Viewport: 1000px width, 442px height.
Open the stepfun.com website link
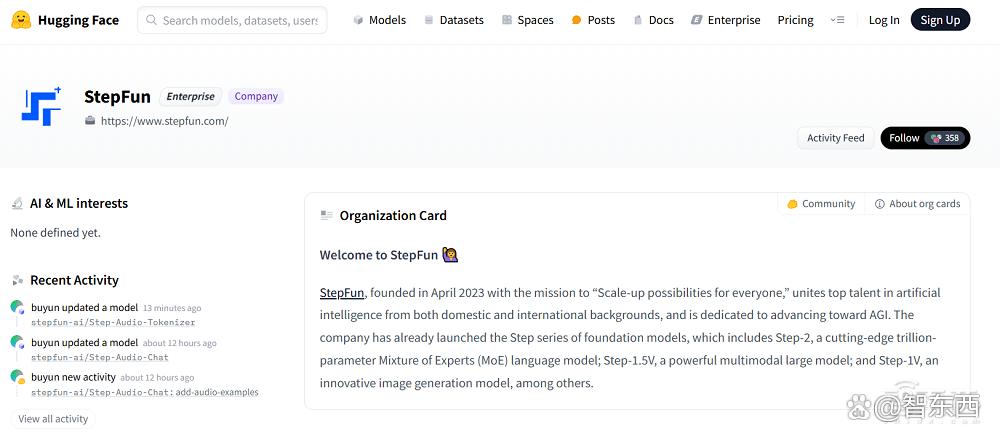165,121
